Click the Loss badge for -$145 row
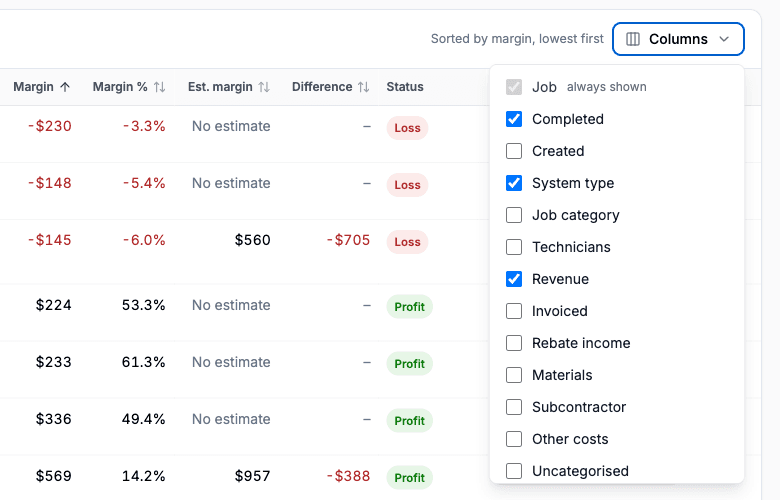 [407, 242]
